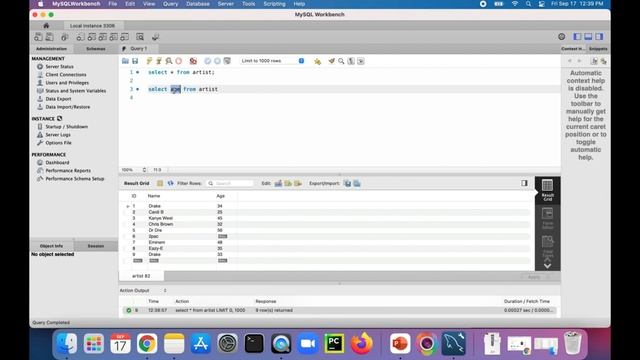Open the Context Help tab
This screenshot has width=640, height=360.
pos(573,49)
